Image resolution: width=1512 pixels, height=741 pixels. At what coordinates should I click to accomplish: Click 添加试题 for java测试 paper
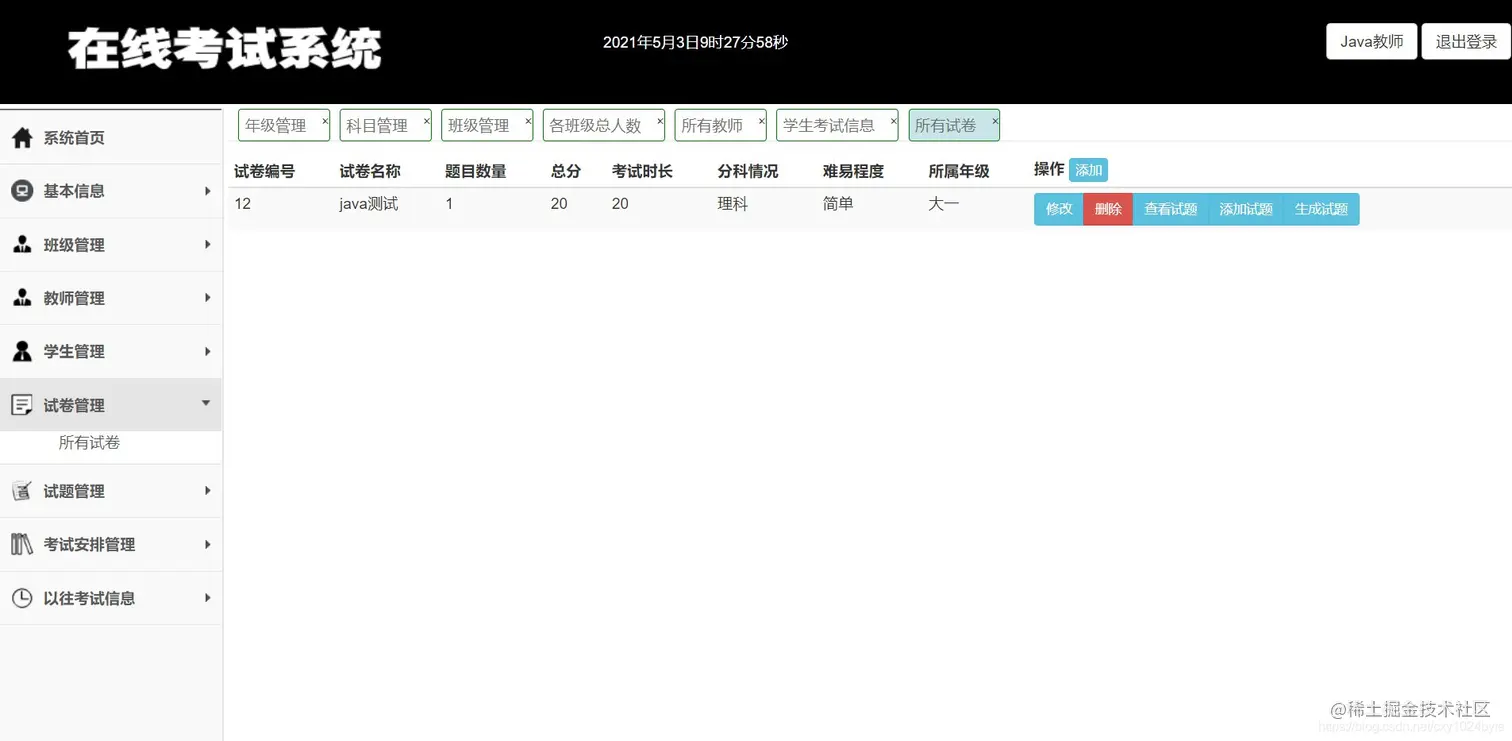[x=1246, y=209]
